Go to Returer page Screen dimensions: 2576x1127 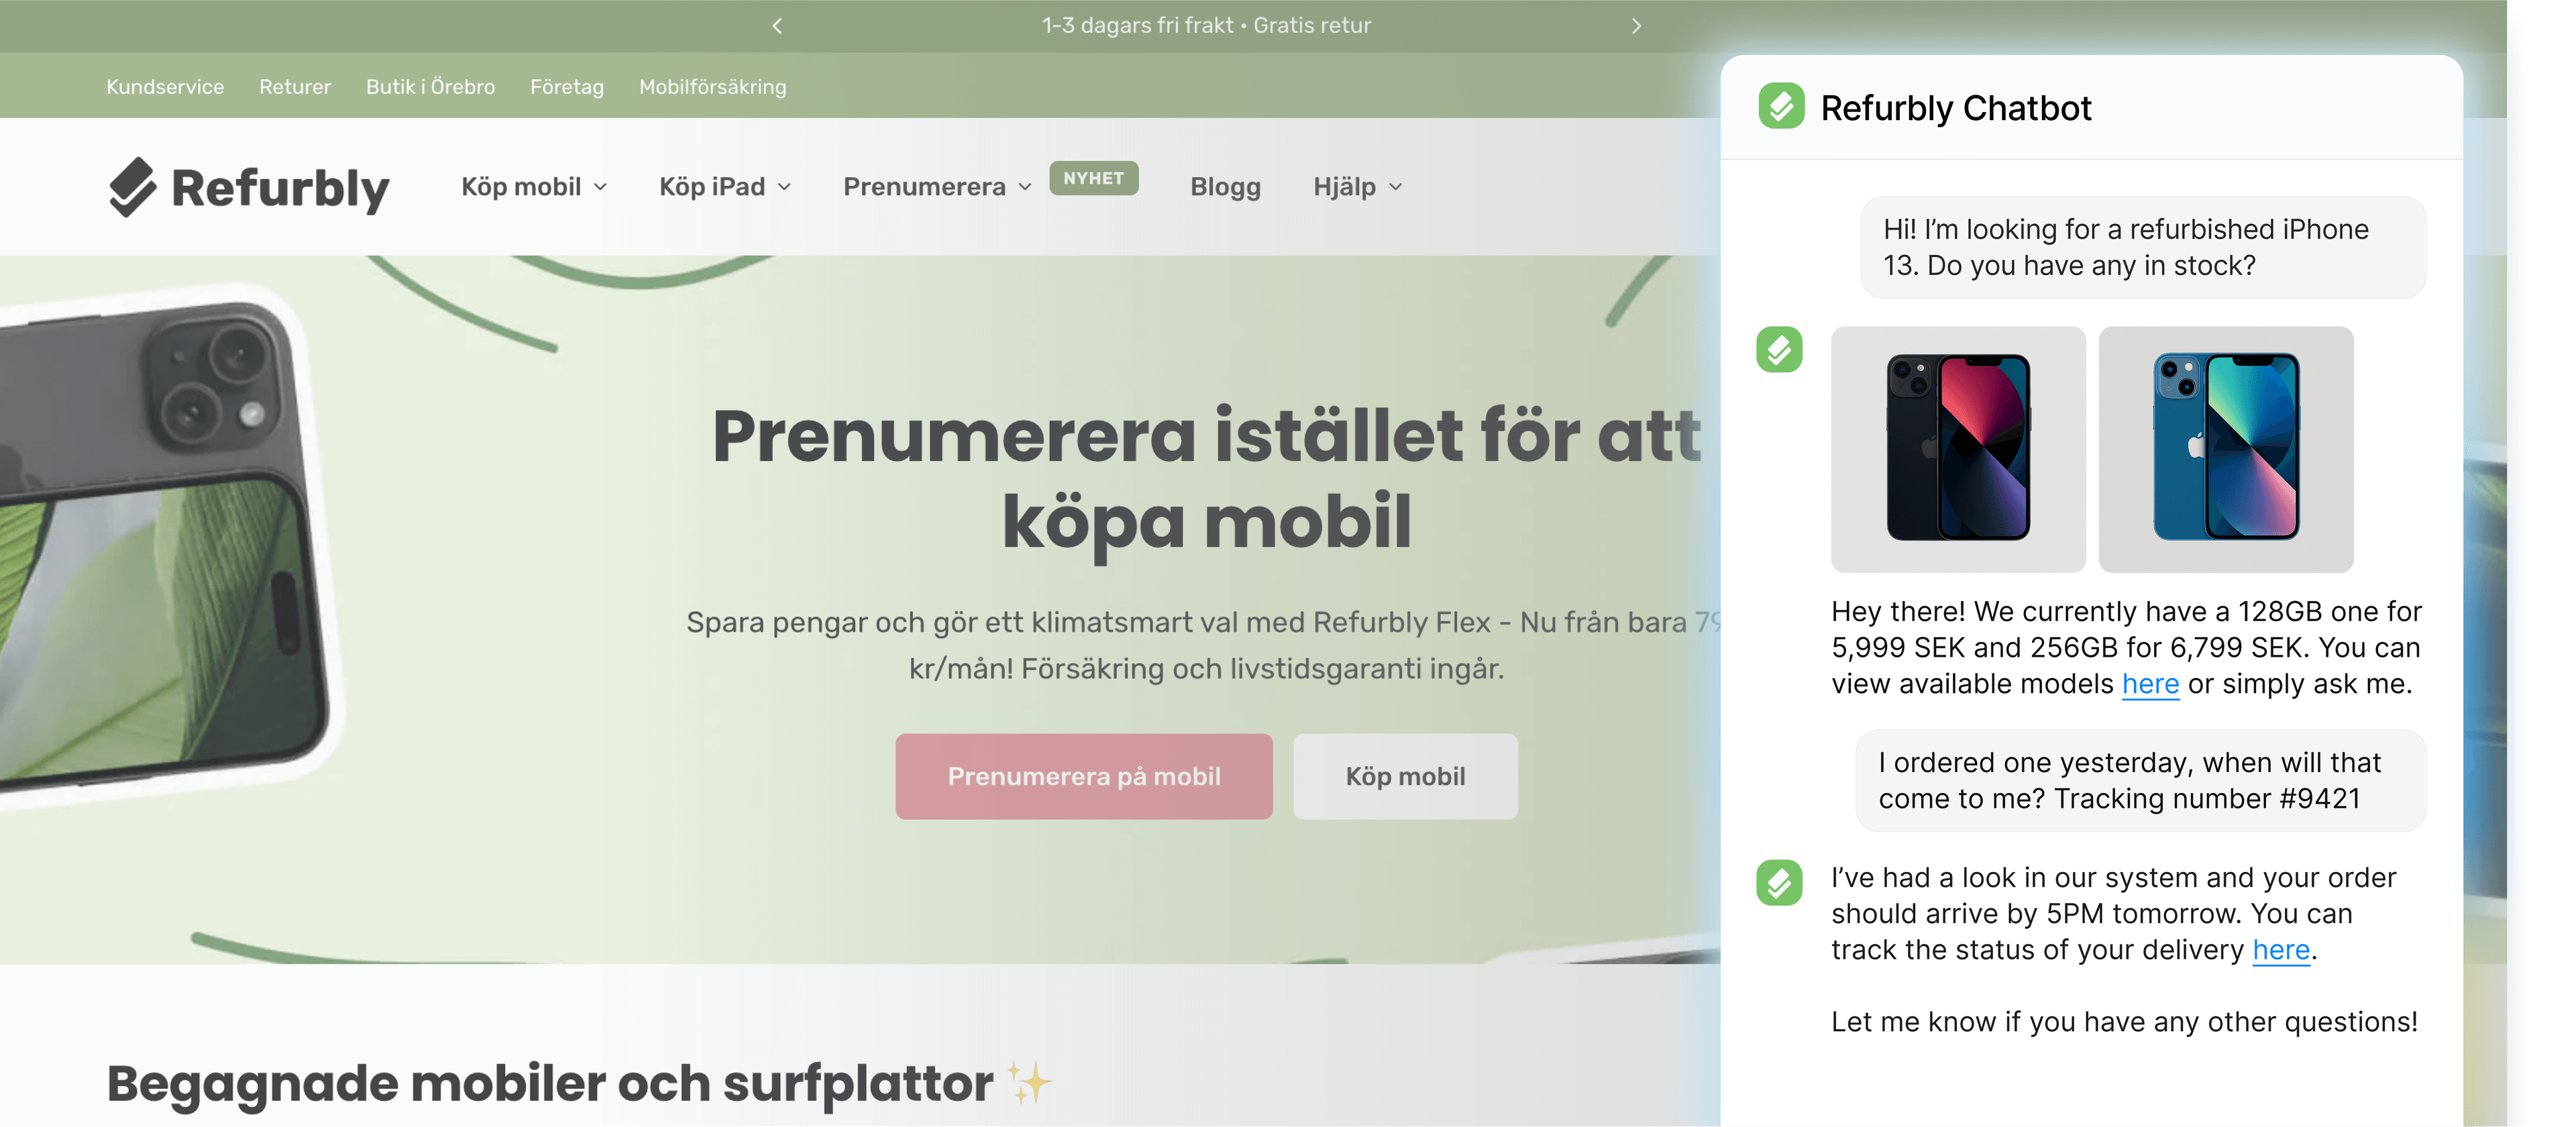(295, 87)
